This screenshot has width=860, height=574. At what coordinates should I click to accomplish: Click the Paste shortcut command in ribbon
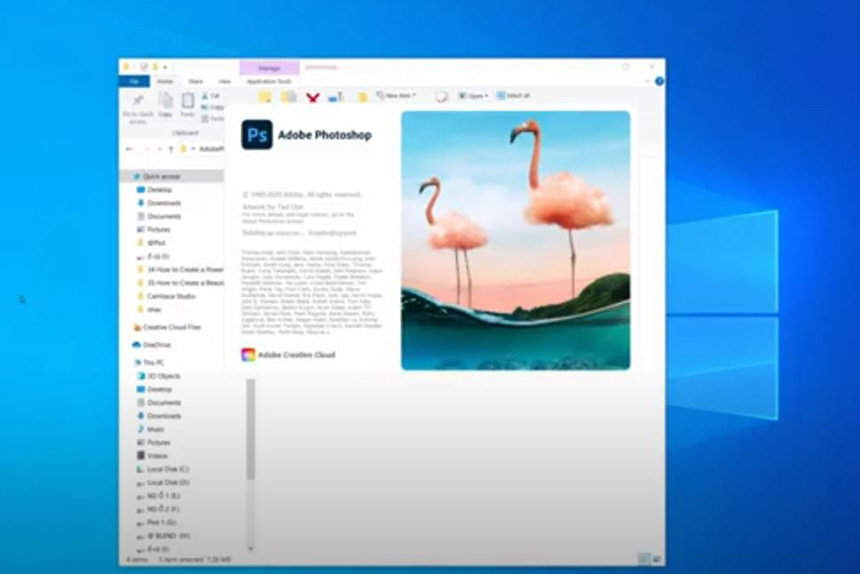click(213, 118)
